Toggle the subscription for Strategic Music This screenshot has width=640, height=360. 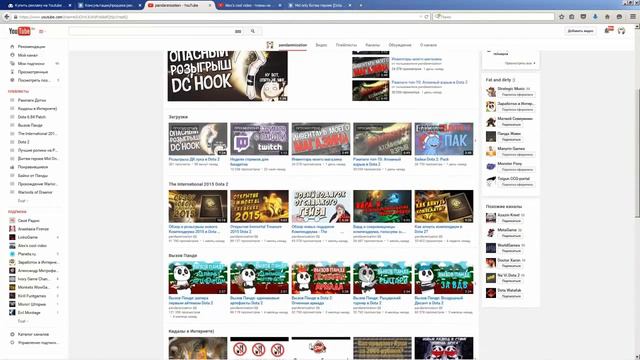click(517, 95)
